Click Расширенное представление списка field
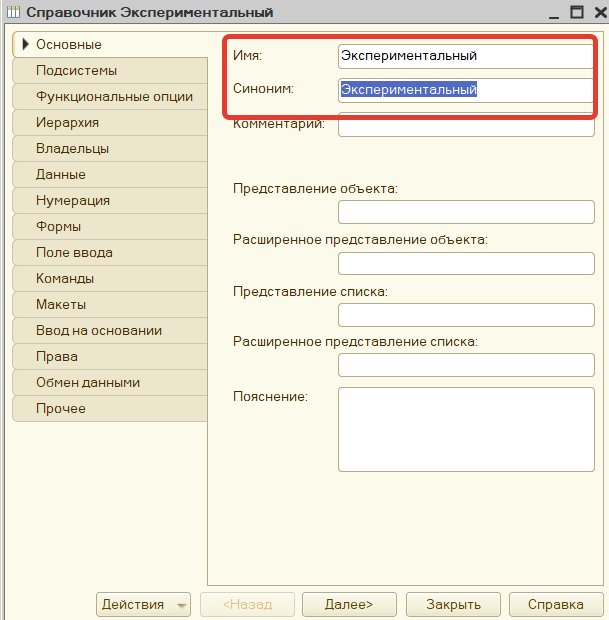Screen dimensions: 609x620 point(466,365)
